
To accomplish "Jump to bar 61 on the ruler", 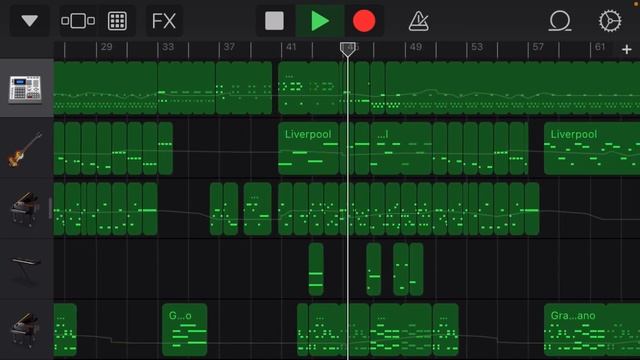I will click(x=600, y=47).
